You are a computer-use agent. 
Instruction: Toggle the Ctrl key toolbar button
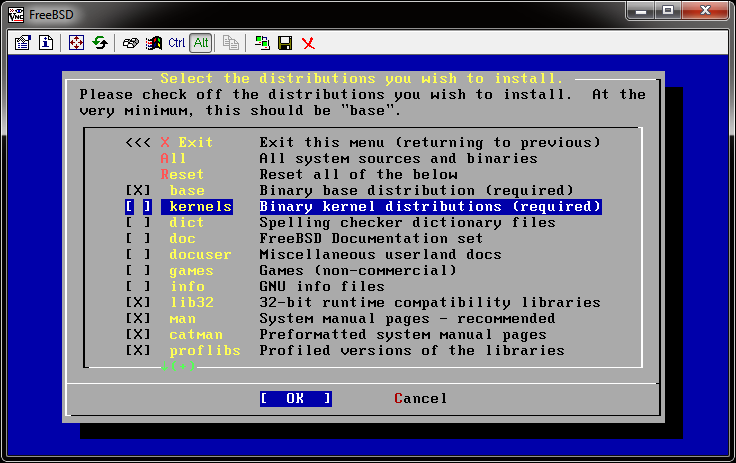tap(176, 43)
